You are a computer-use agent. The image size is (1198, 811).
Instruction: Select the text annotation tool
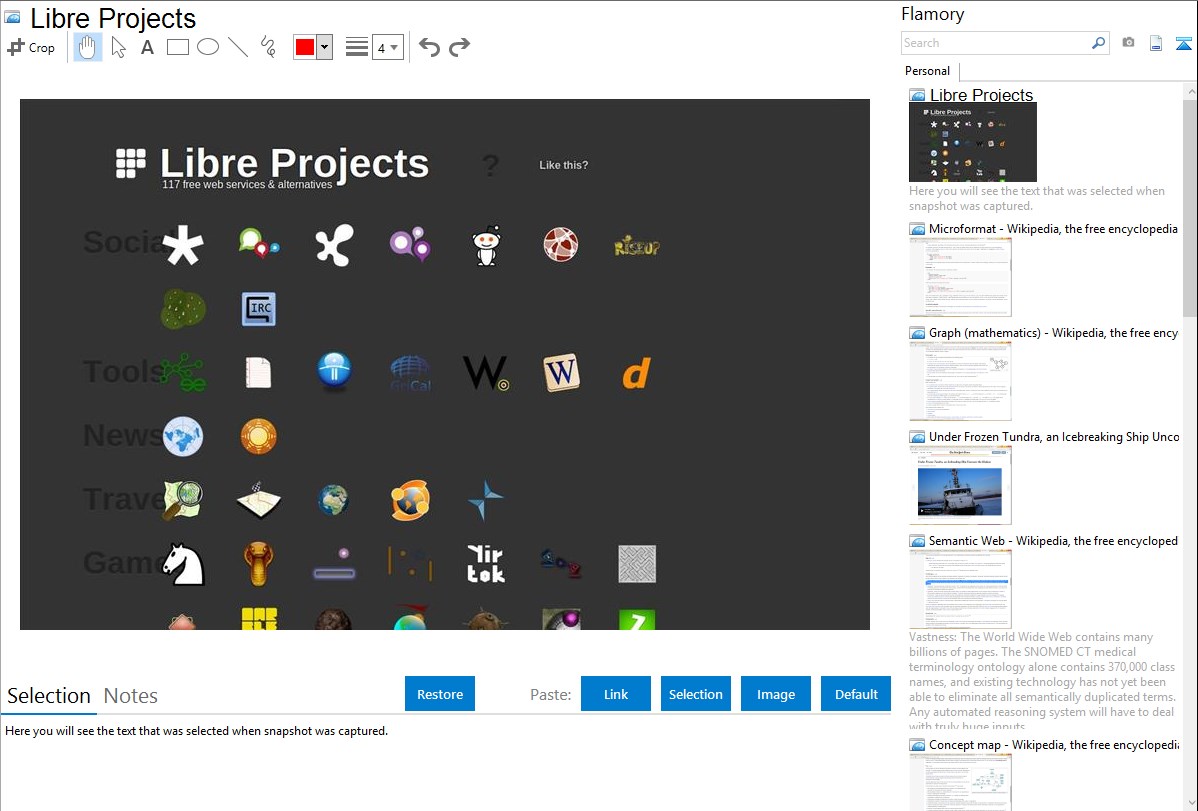point(147,47)
